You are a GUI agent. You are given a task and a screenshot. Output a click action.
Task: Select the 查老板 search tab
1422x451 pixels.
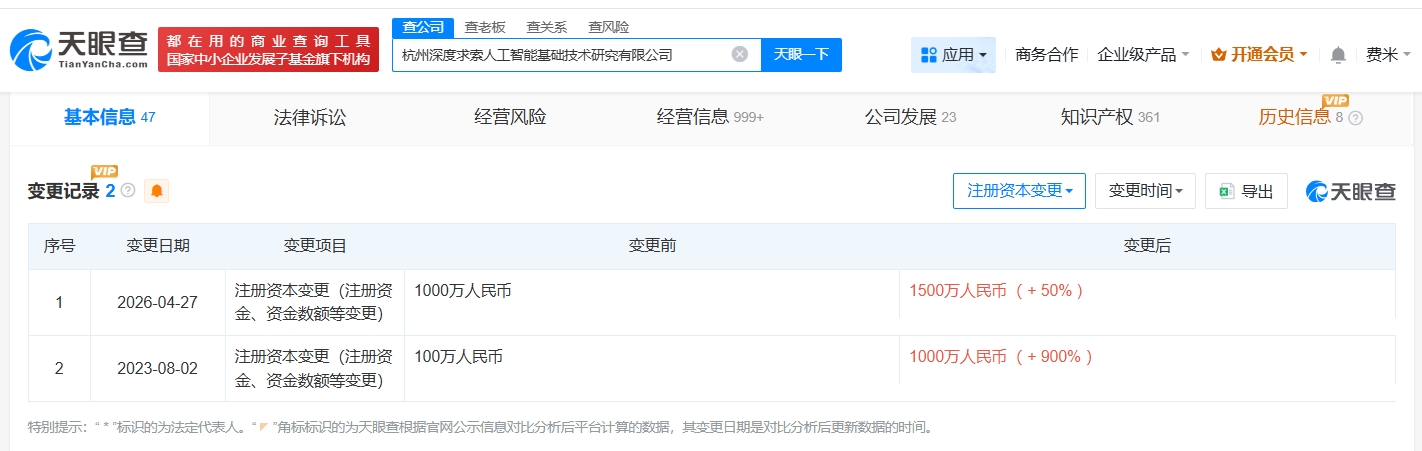click(x=485, y=27)
